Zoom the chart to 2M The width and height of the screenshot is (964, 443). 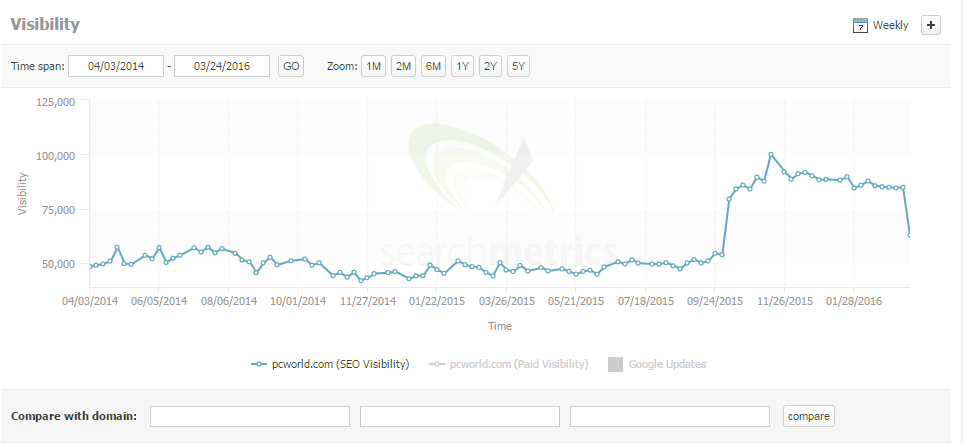pos(403,66)
